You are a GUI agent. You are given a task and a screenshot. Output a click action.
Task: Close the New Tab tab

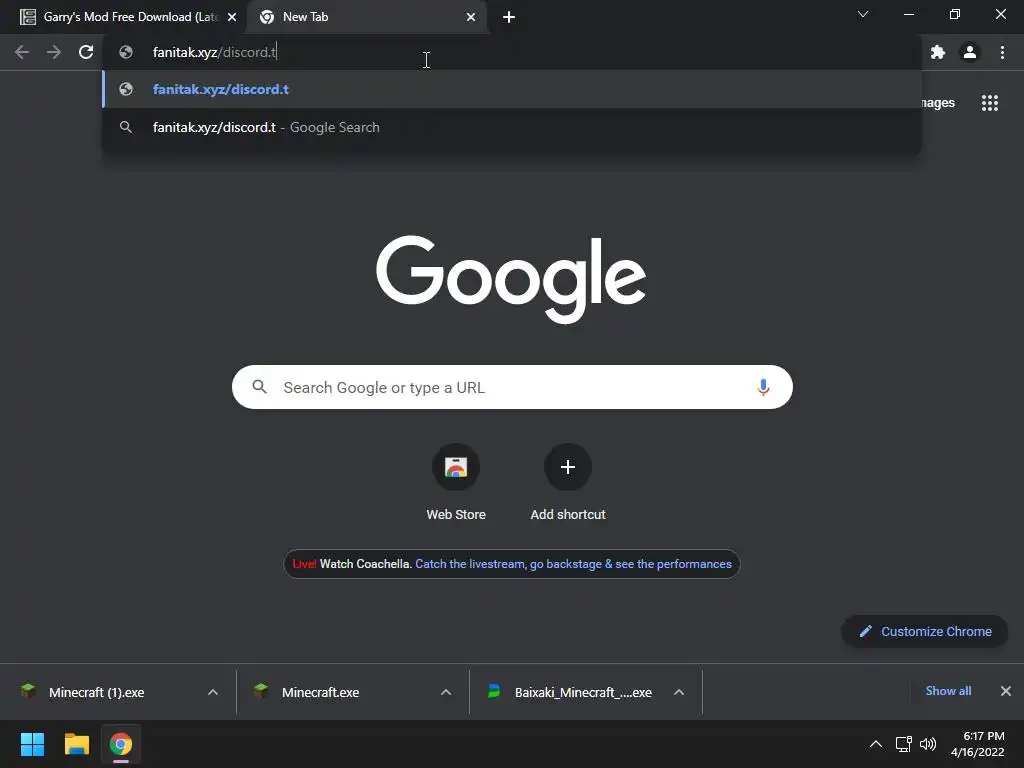[x=471, y=17]
